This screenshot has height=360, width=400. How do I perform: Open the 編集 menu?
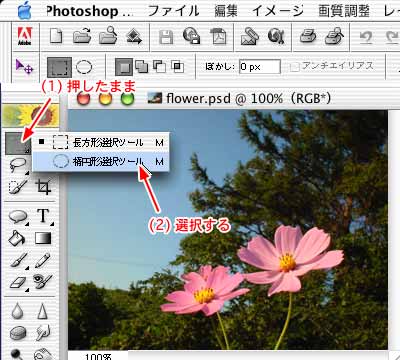226,11
